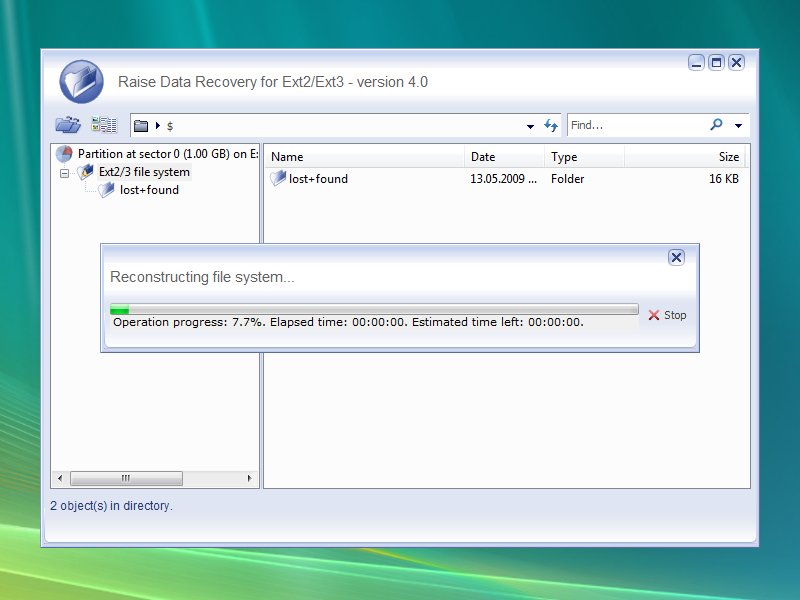800x600 pixels.
Task: Click the red X Stop icon in the progress dialog
Action: (x=653, y=315)
